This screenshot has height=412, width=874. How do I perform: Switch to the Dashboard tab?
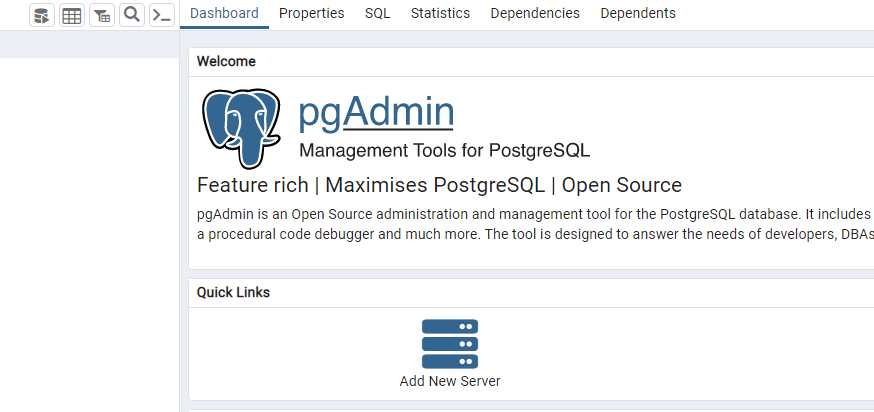[x=224, y=13]
